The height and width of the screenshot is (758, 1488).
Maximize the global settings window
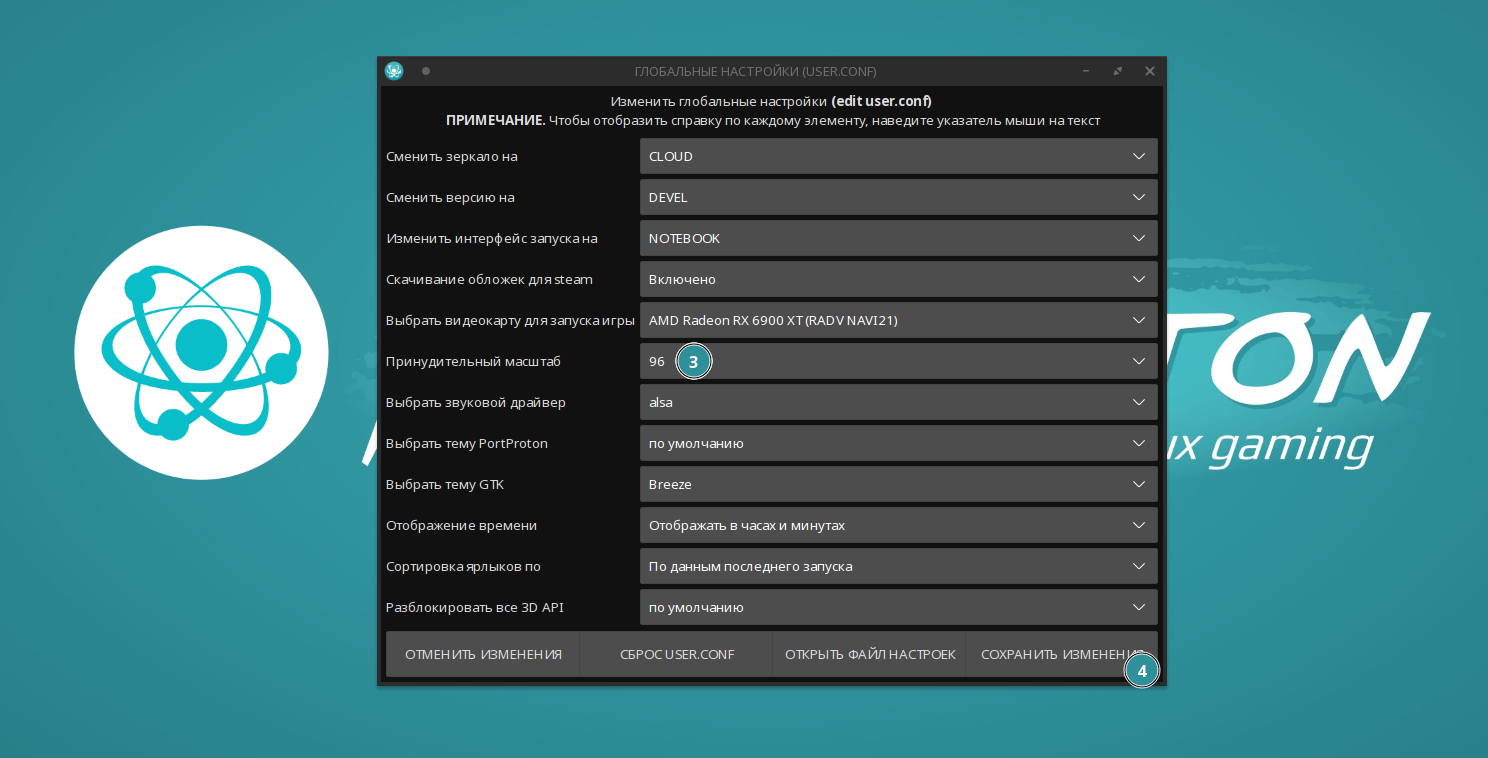(1118, 71)
